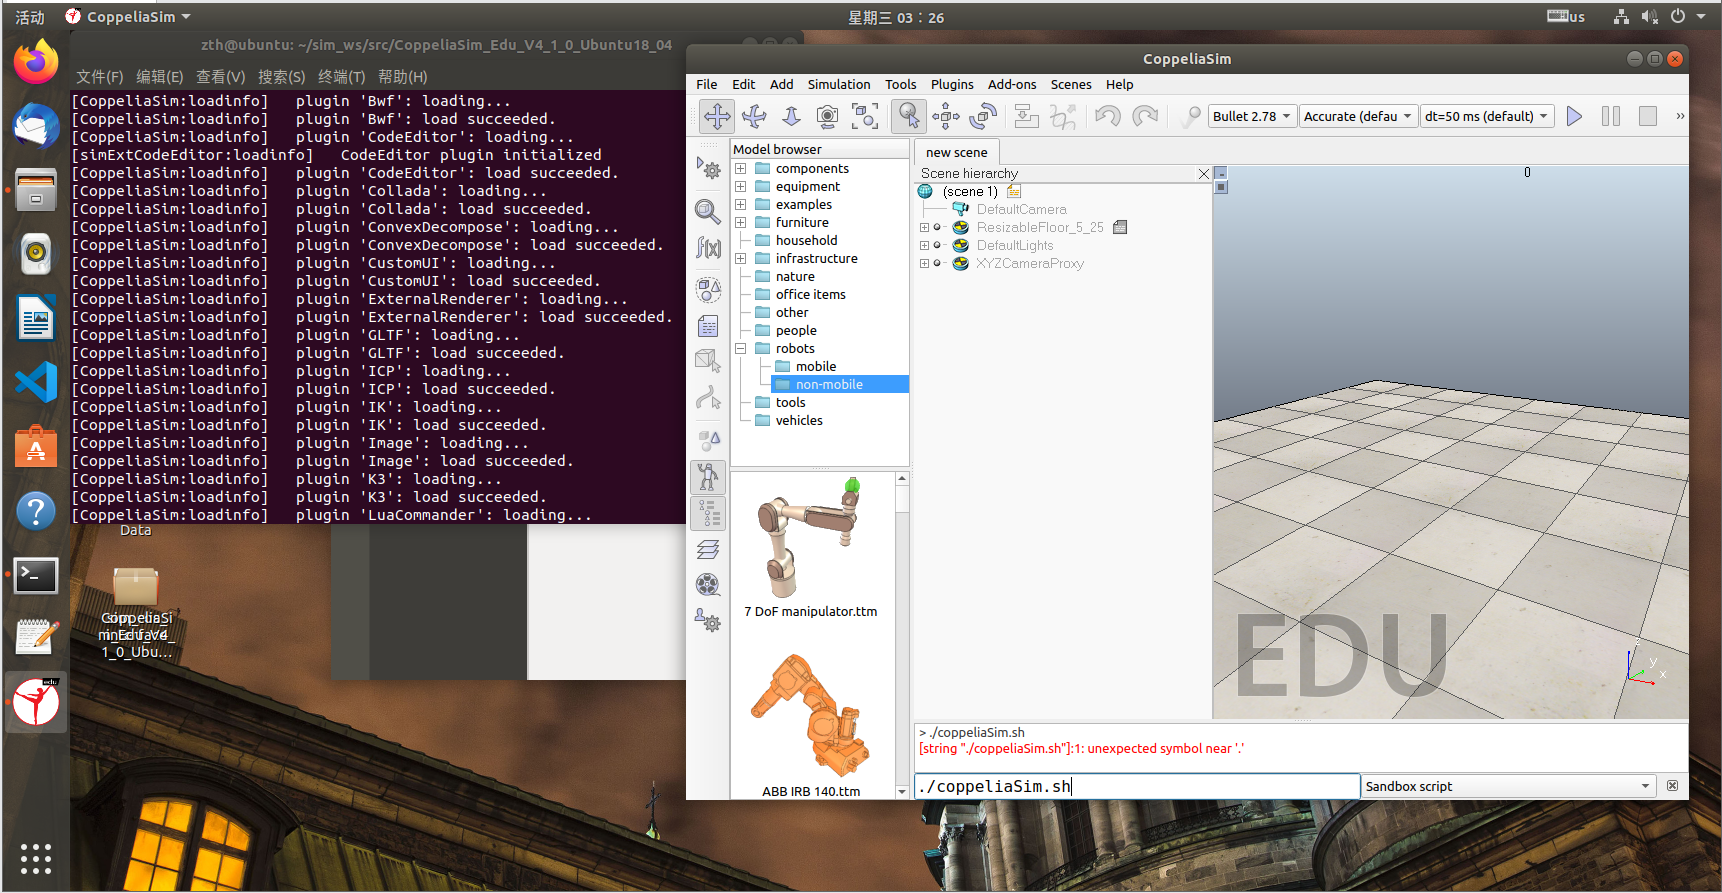Open the layers sidebar icon
This screenshot has width=1722, height=893.
tap(708, 549)
